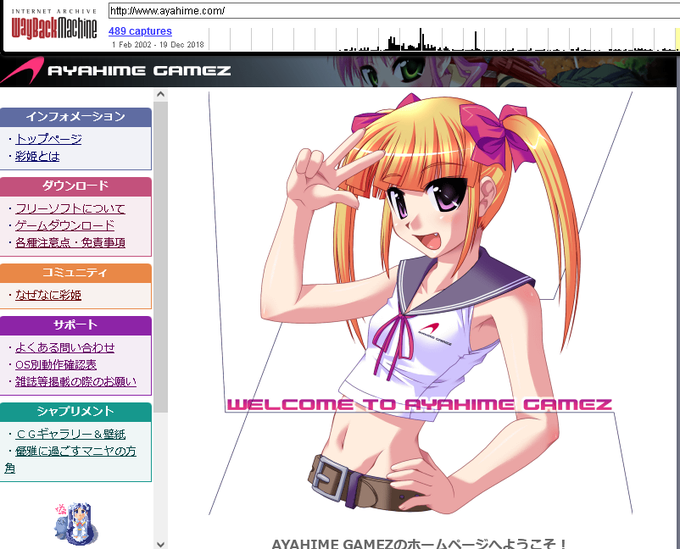Click the sidebar scrollbar up arrow

(160, 94)
